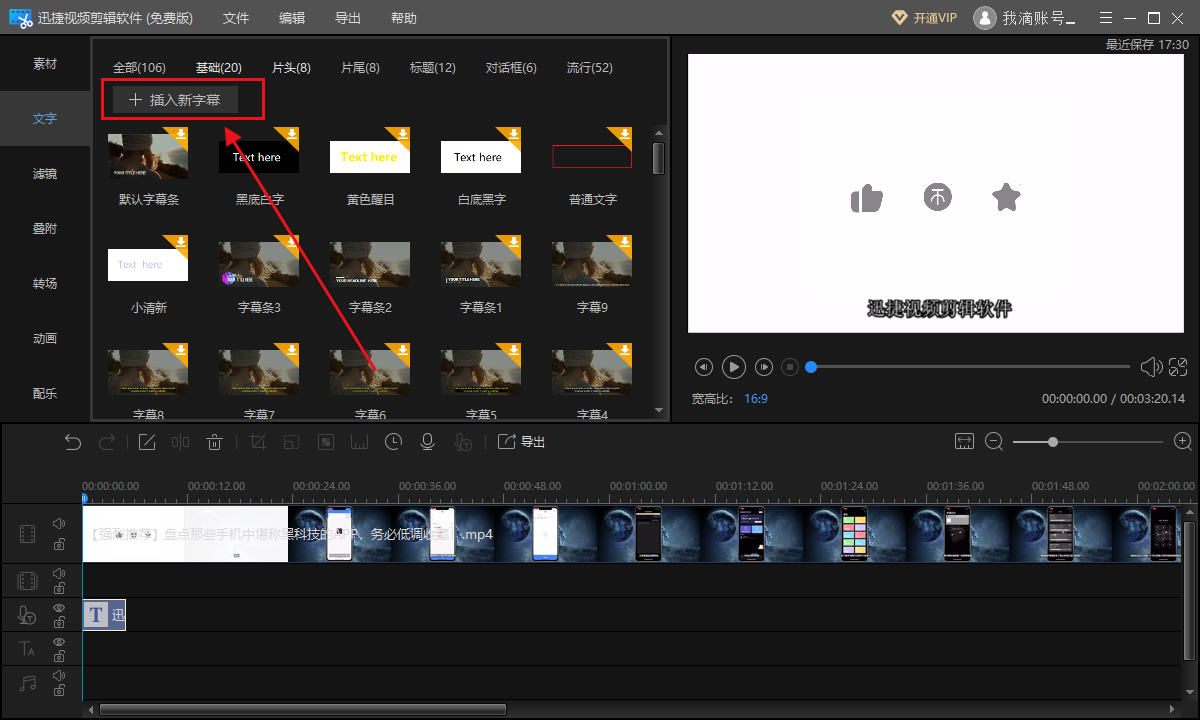Select the crop tool in timeline toolbar

(257, 442)
